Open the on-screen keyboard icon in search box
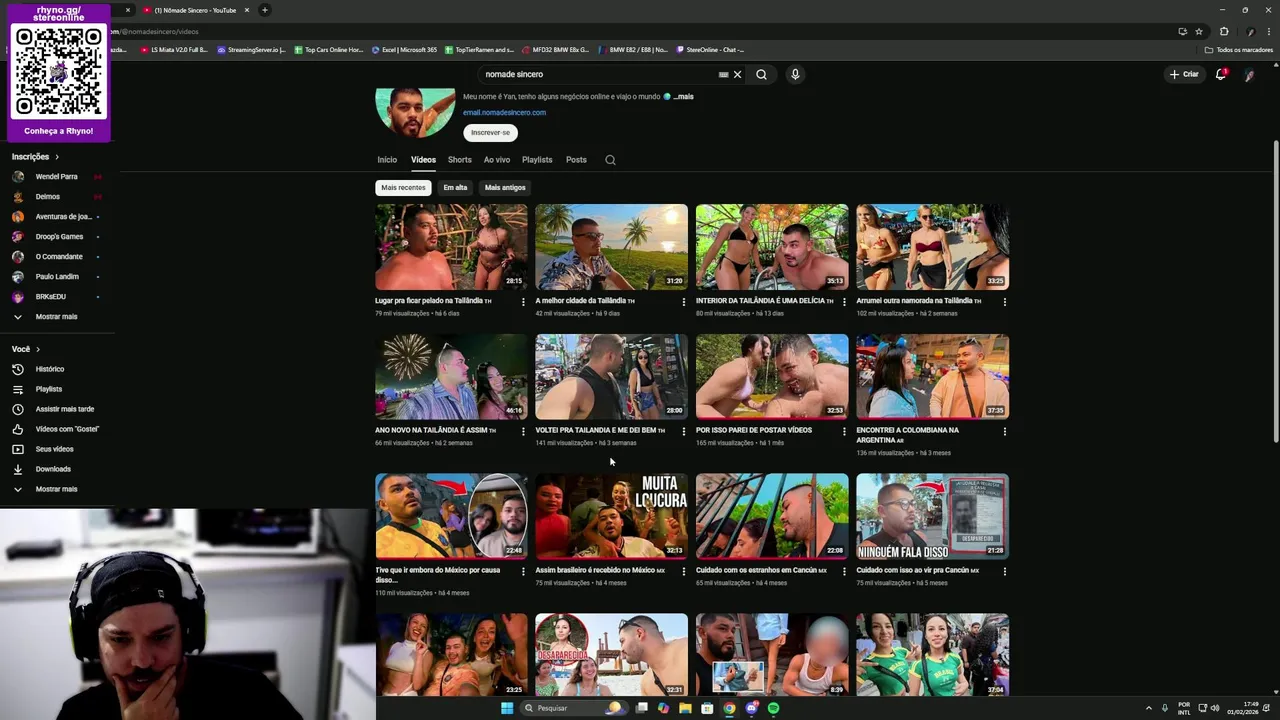The height and width of the screenshot is (720, 1280). point(723,74)
